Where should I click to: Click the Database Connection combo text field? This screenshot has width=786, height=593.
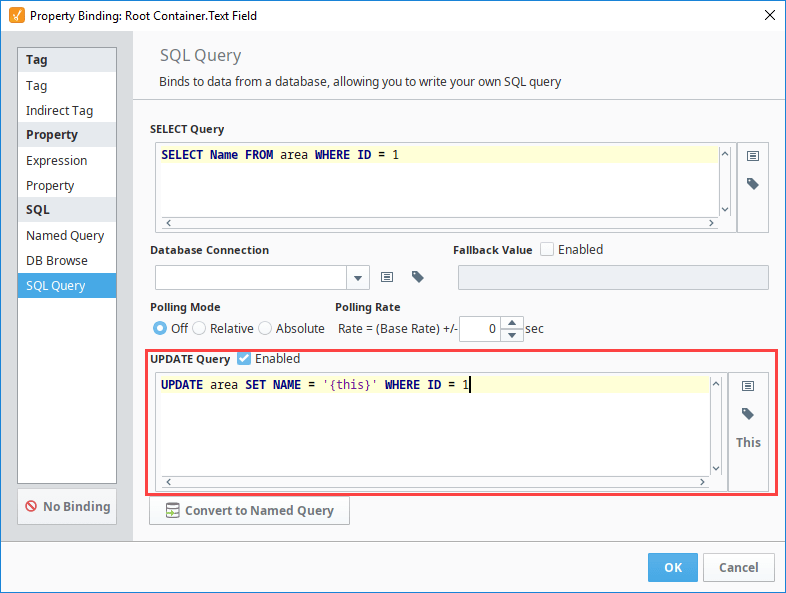(x=251, y=278)
